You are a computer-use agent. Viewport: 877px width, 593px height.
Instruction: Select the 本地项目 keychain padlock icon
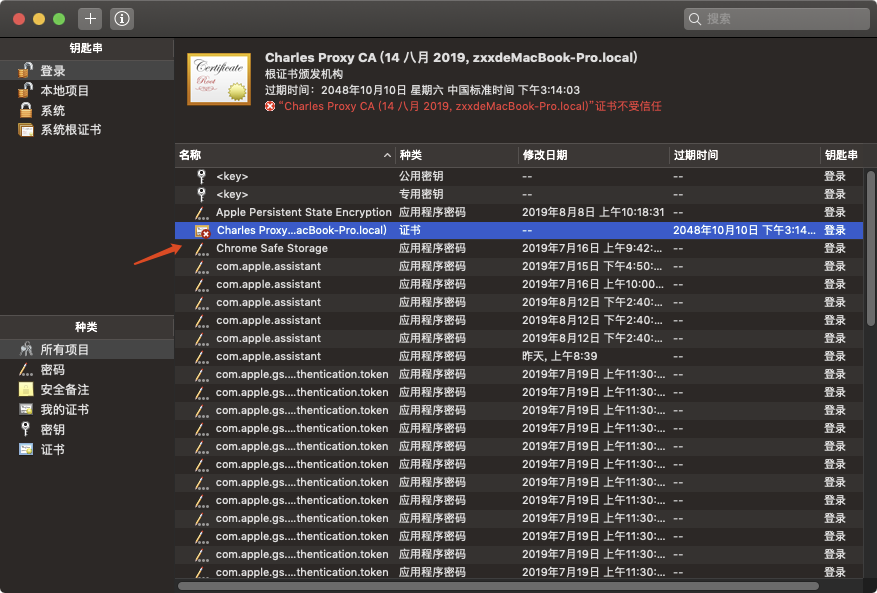(25, 90)
